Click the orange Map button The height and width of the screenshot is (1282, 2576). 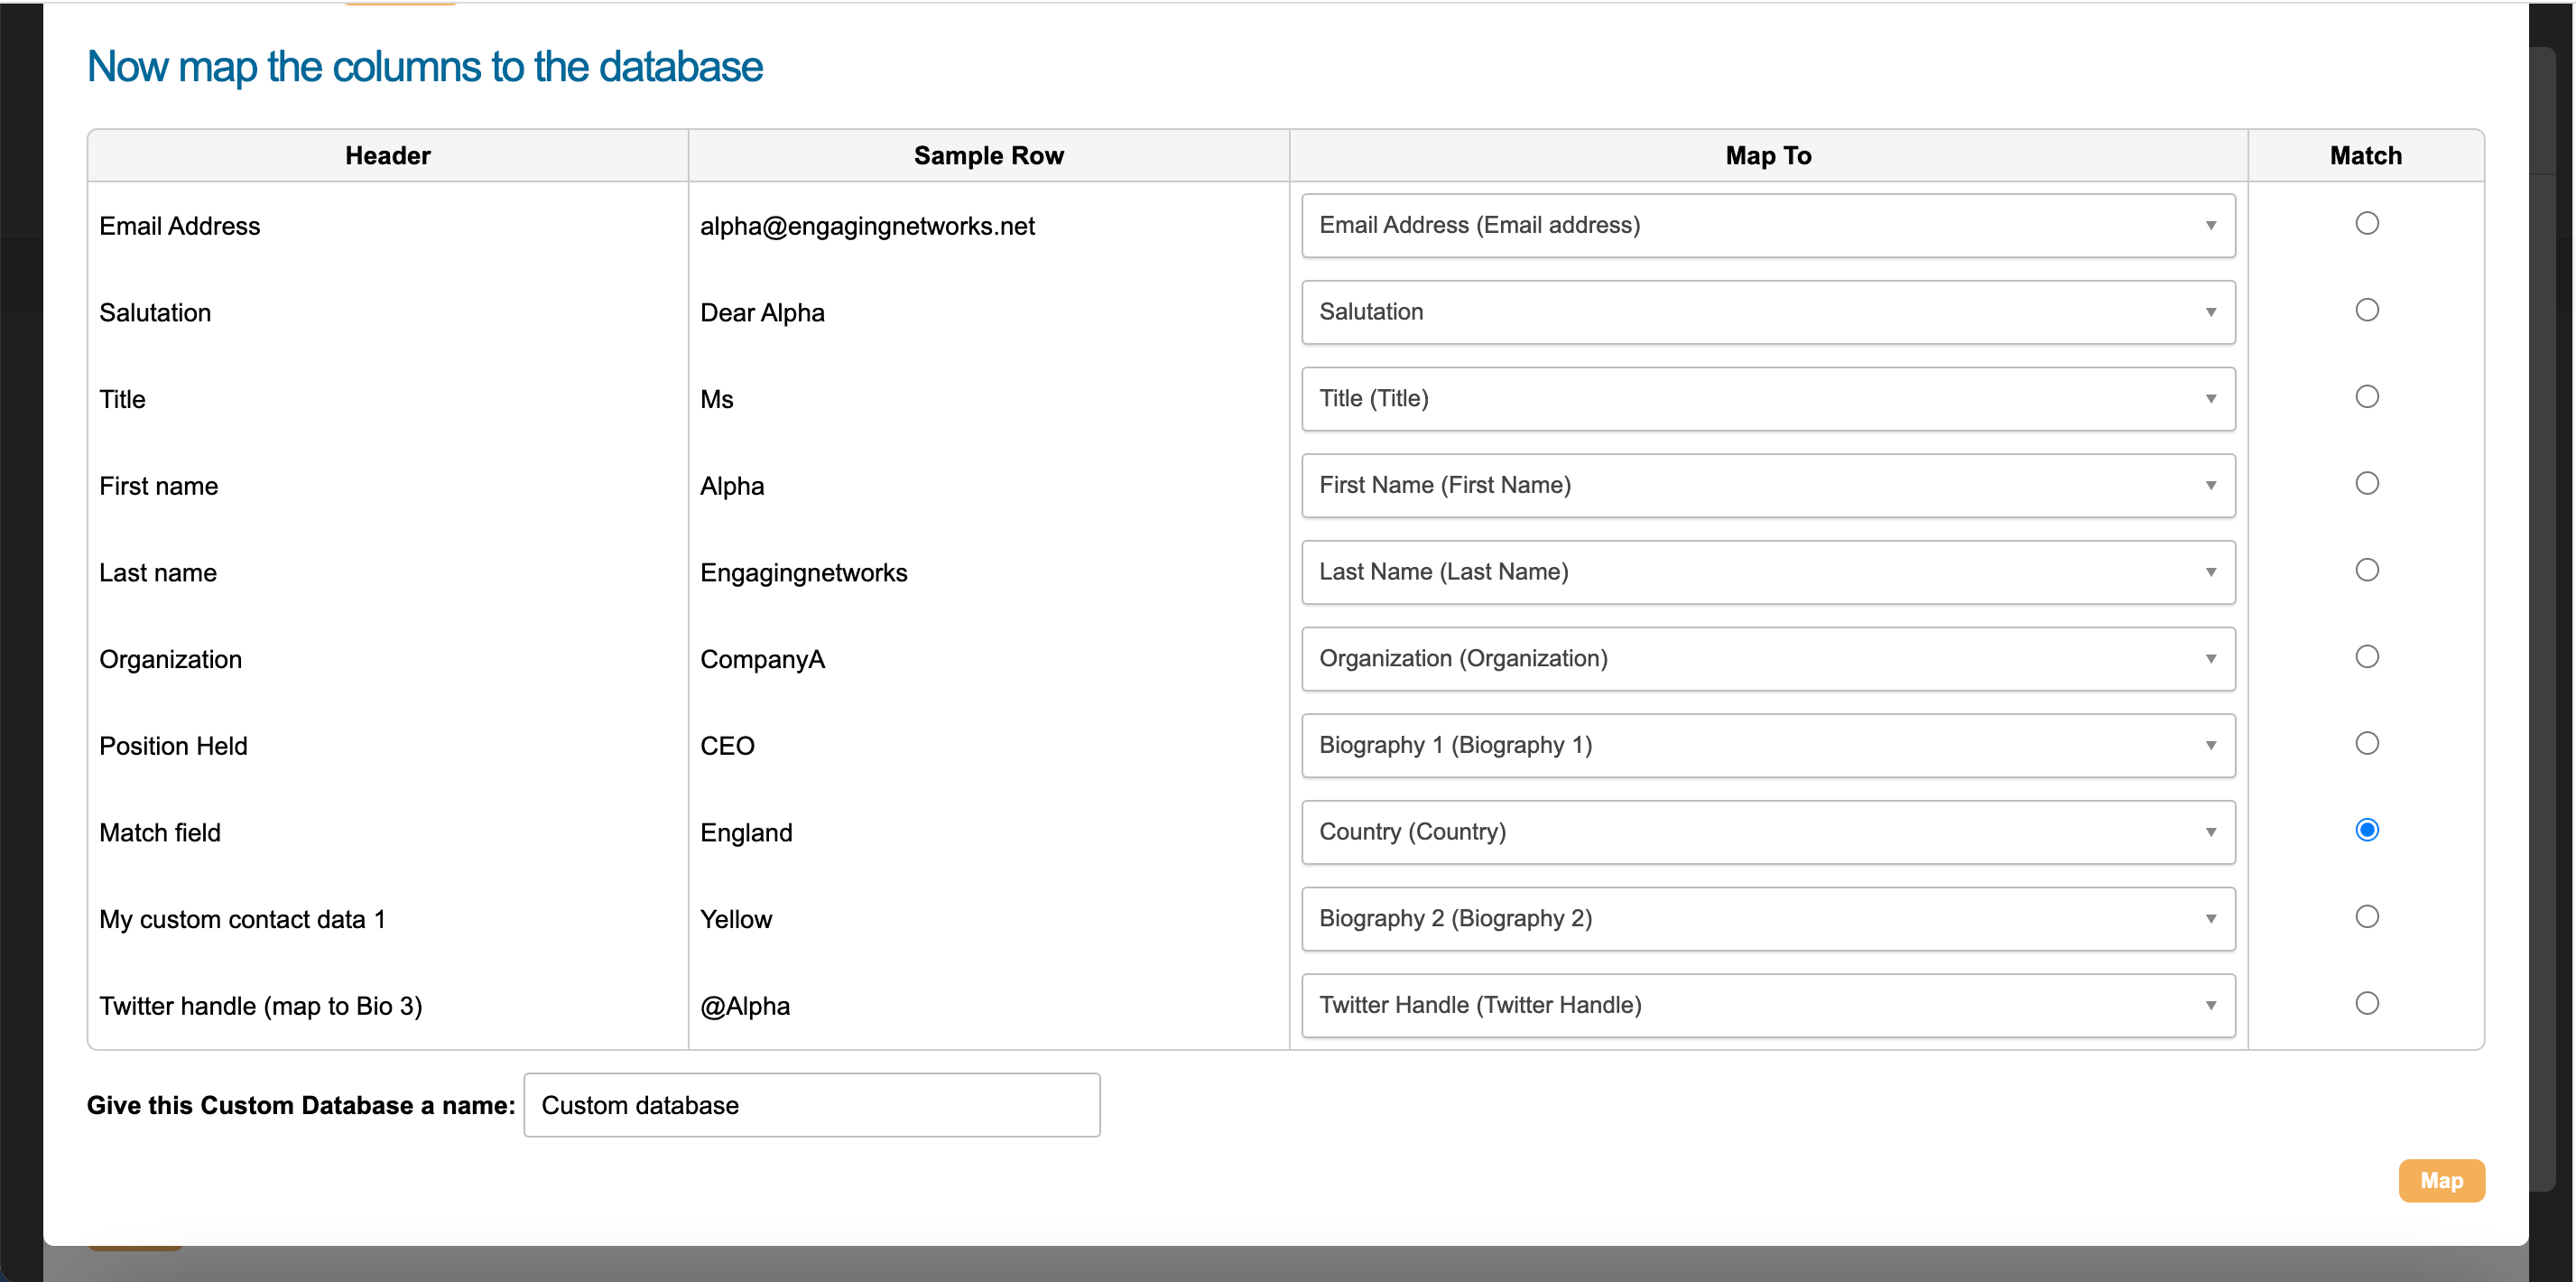point(2442,1180)
